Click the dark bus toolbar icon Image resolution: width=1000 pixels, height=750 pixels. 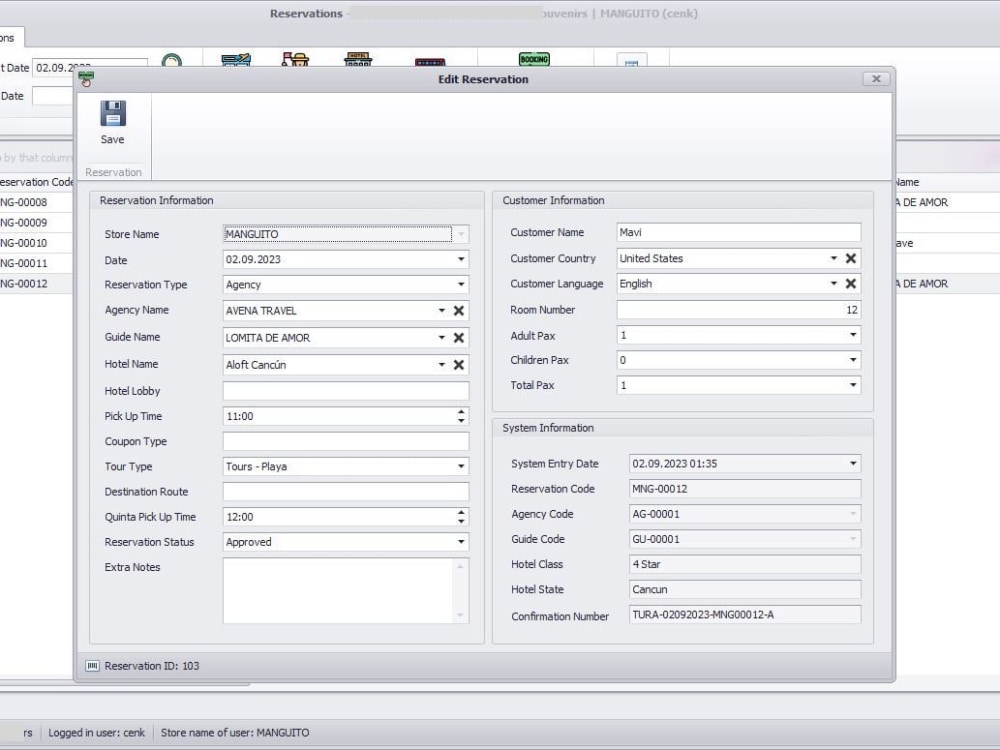(x=432, y=60)
